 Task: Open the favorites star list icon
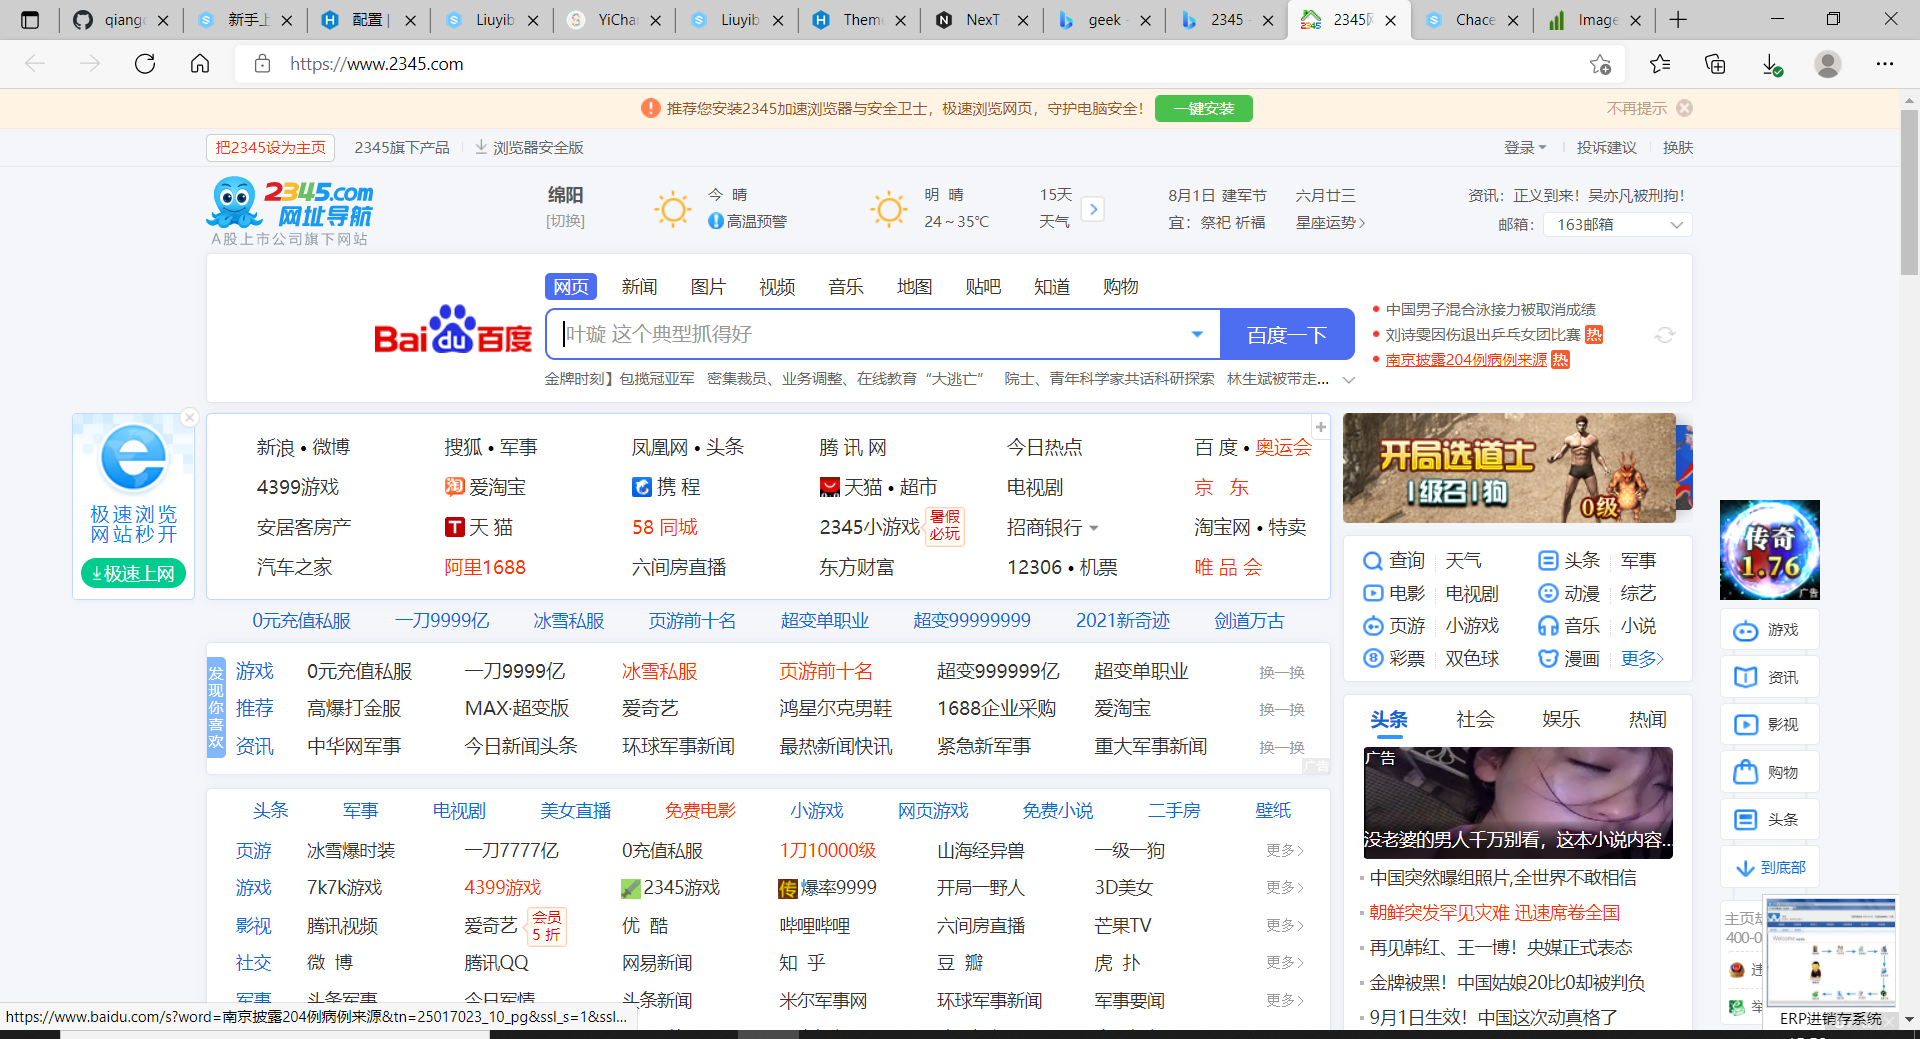tap(1660, 64)
